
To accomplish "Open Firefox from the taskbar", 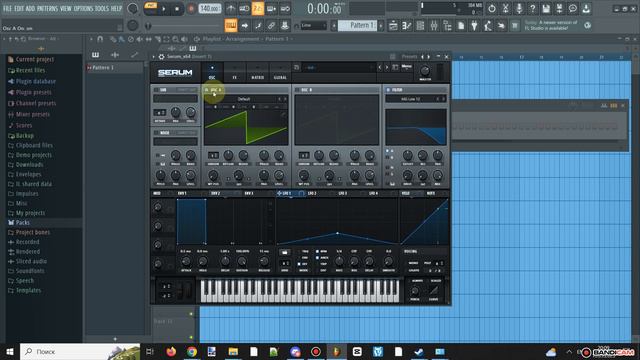I will coord(171,351).
